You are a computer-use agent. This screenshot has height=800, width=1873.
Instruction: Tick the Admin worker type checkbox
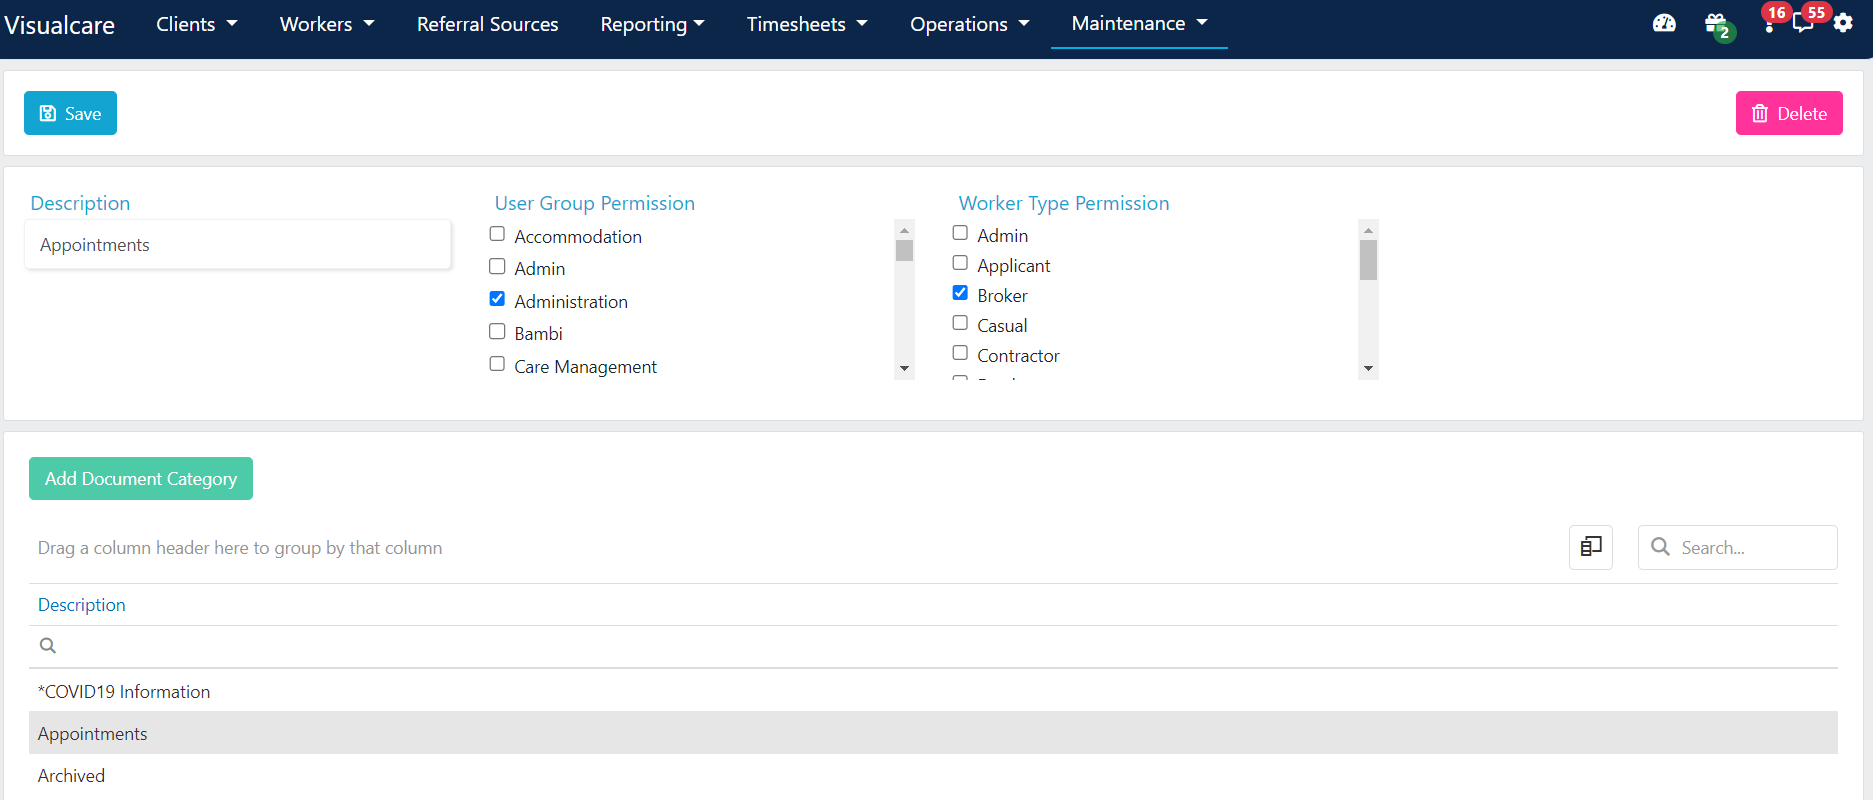(960, 233)
